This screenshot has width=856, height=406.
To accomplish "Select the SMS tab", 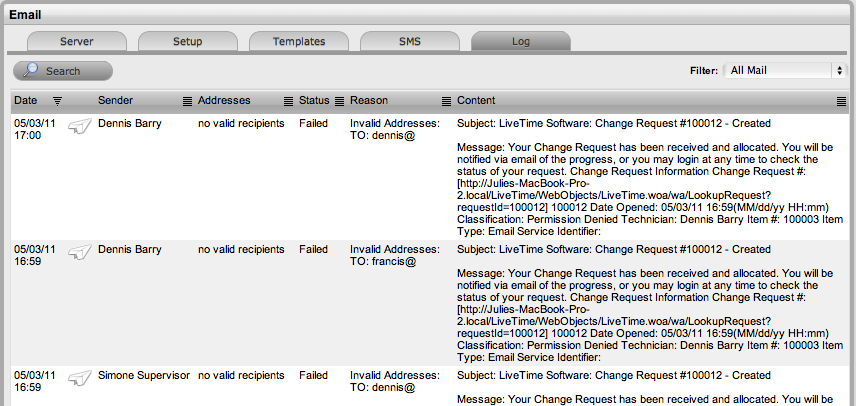I will pyautogui.click(x=410, y=42).
